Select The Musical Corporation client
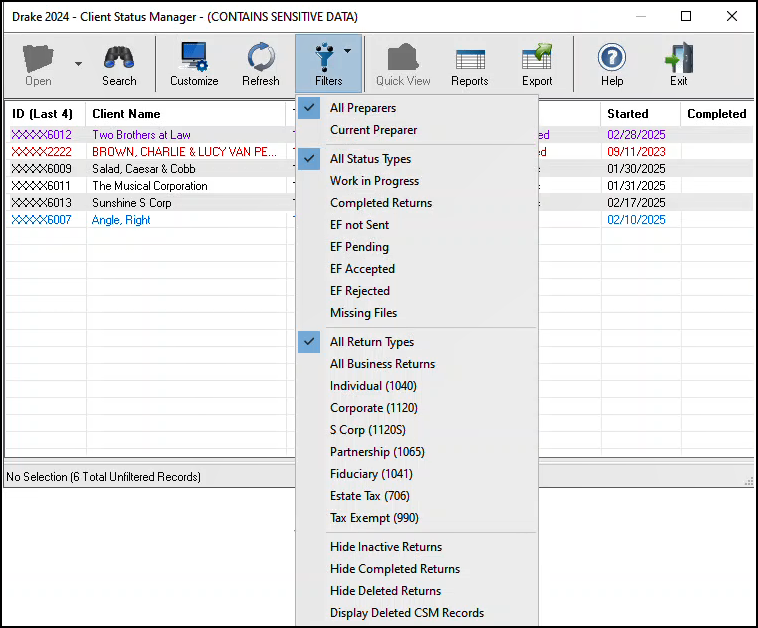The height and width of the screenshot is (628, 758). (x=150, y=186)
